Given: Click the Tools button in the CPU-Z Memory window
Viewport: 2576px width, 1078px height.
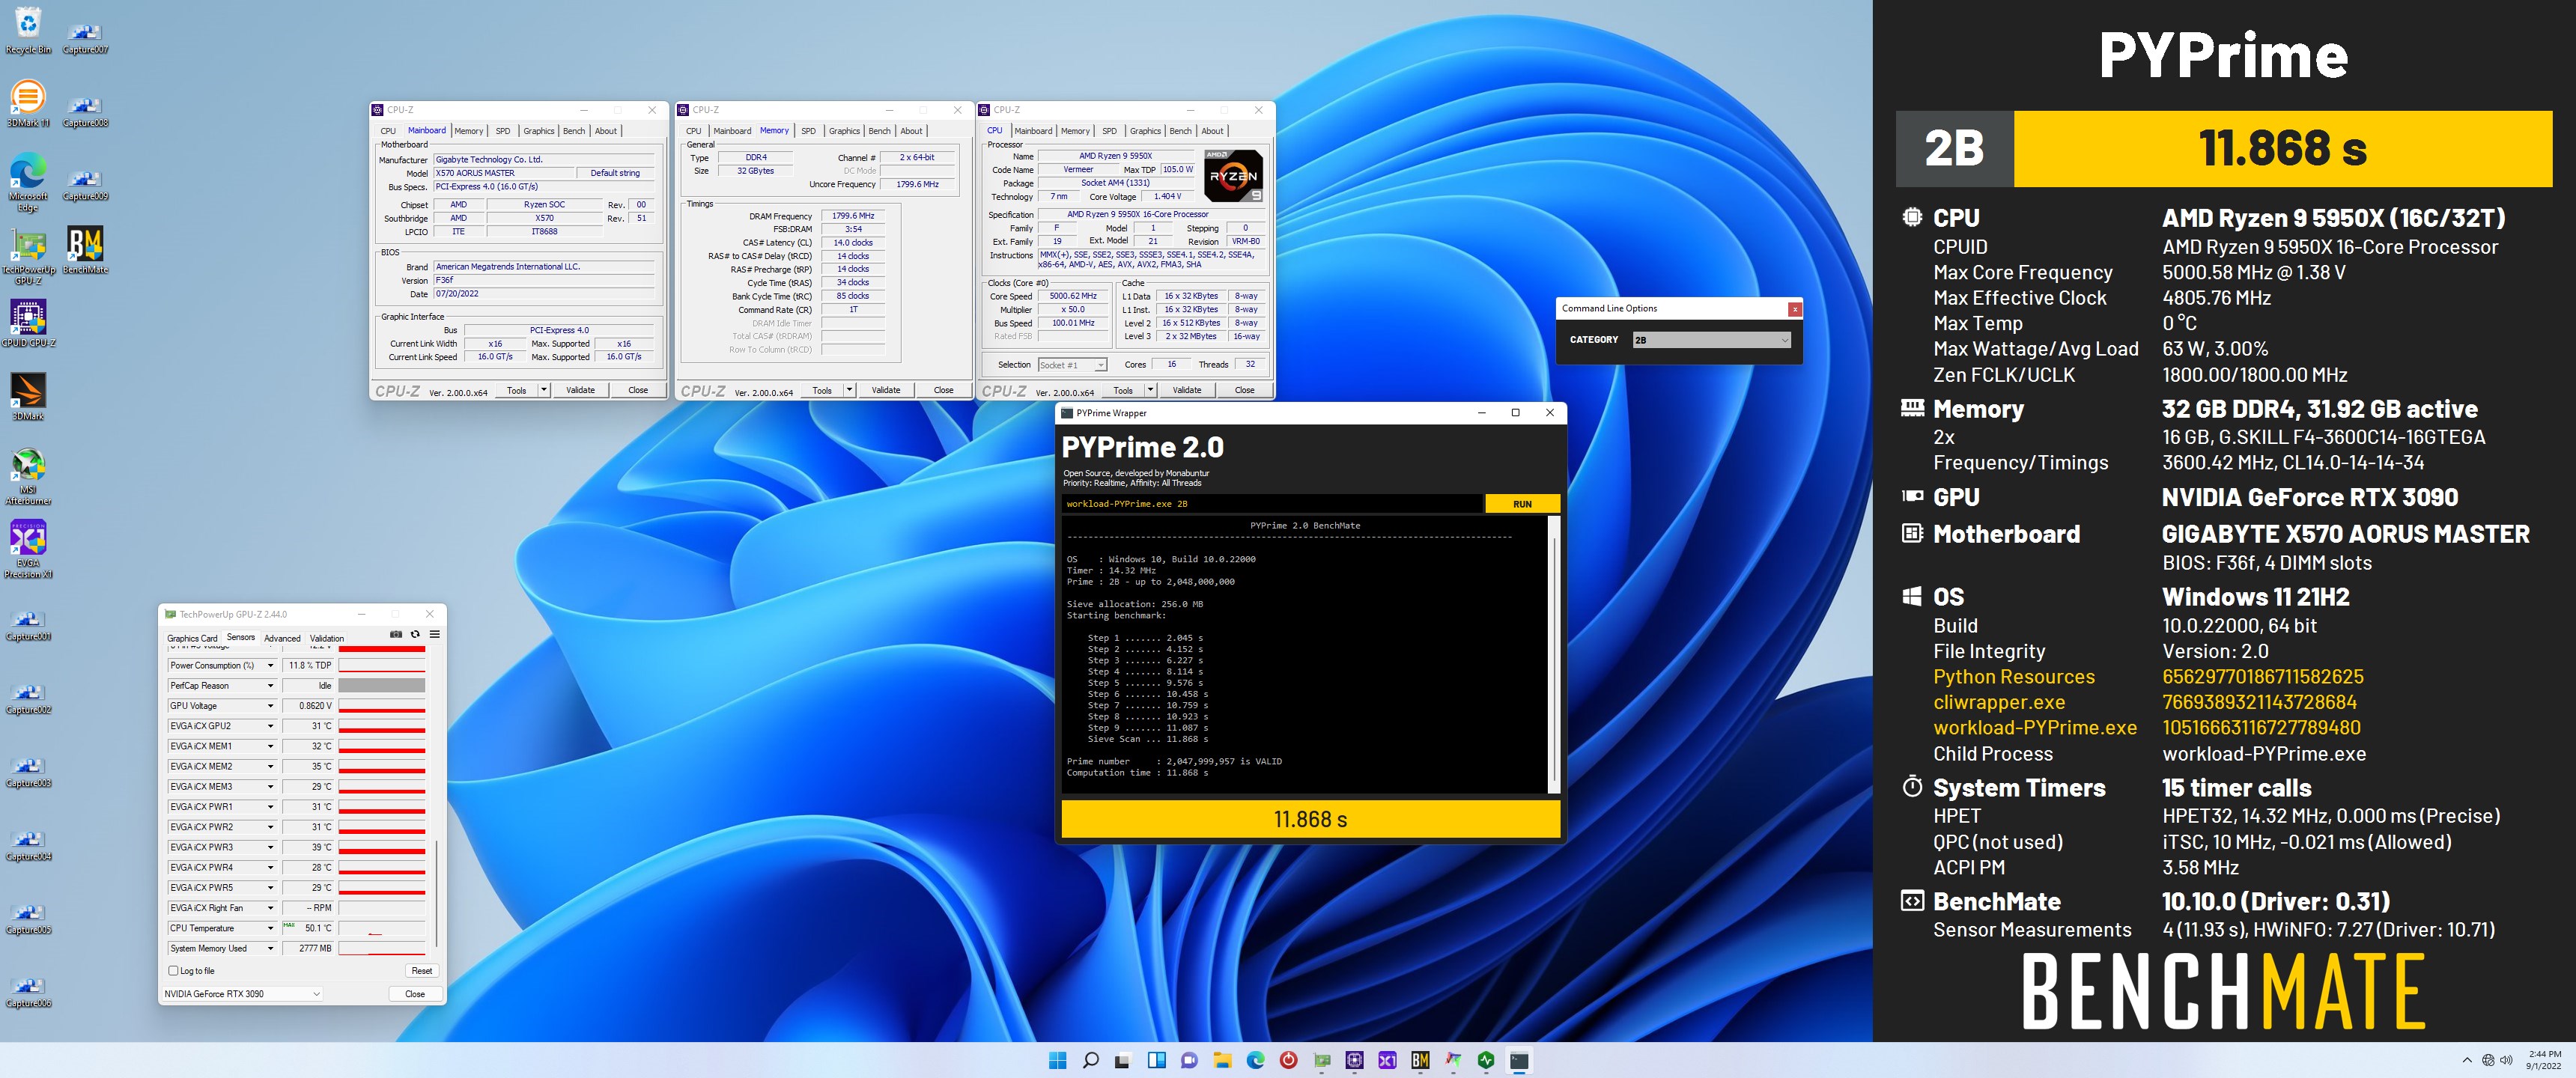Looking at the screenshot, I should point(821,390).
